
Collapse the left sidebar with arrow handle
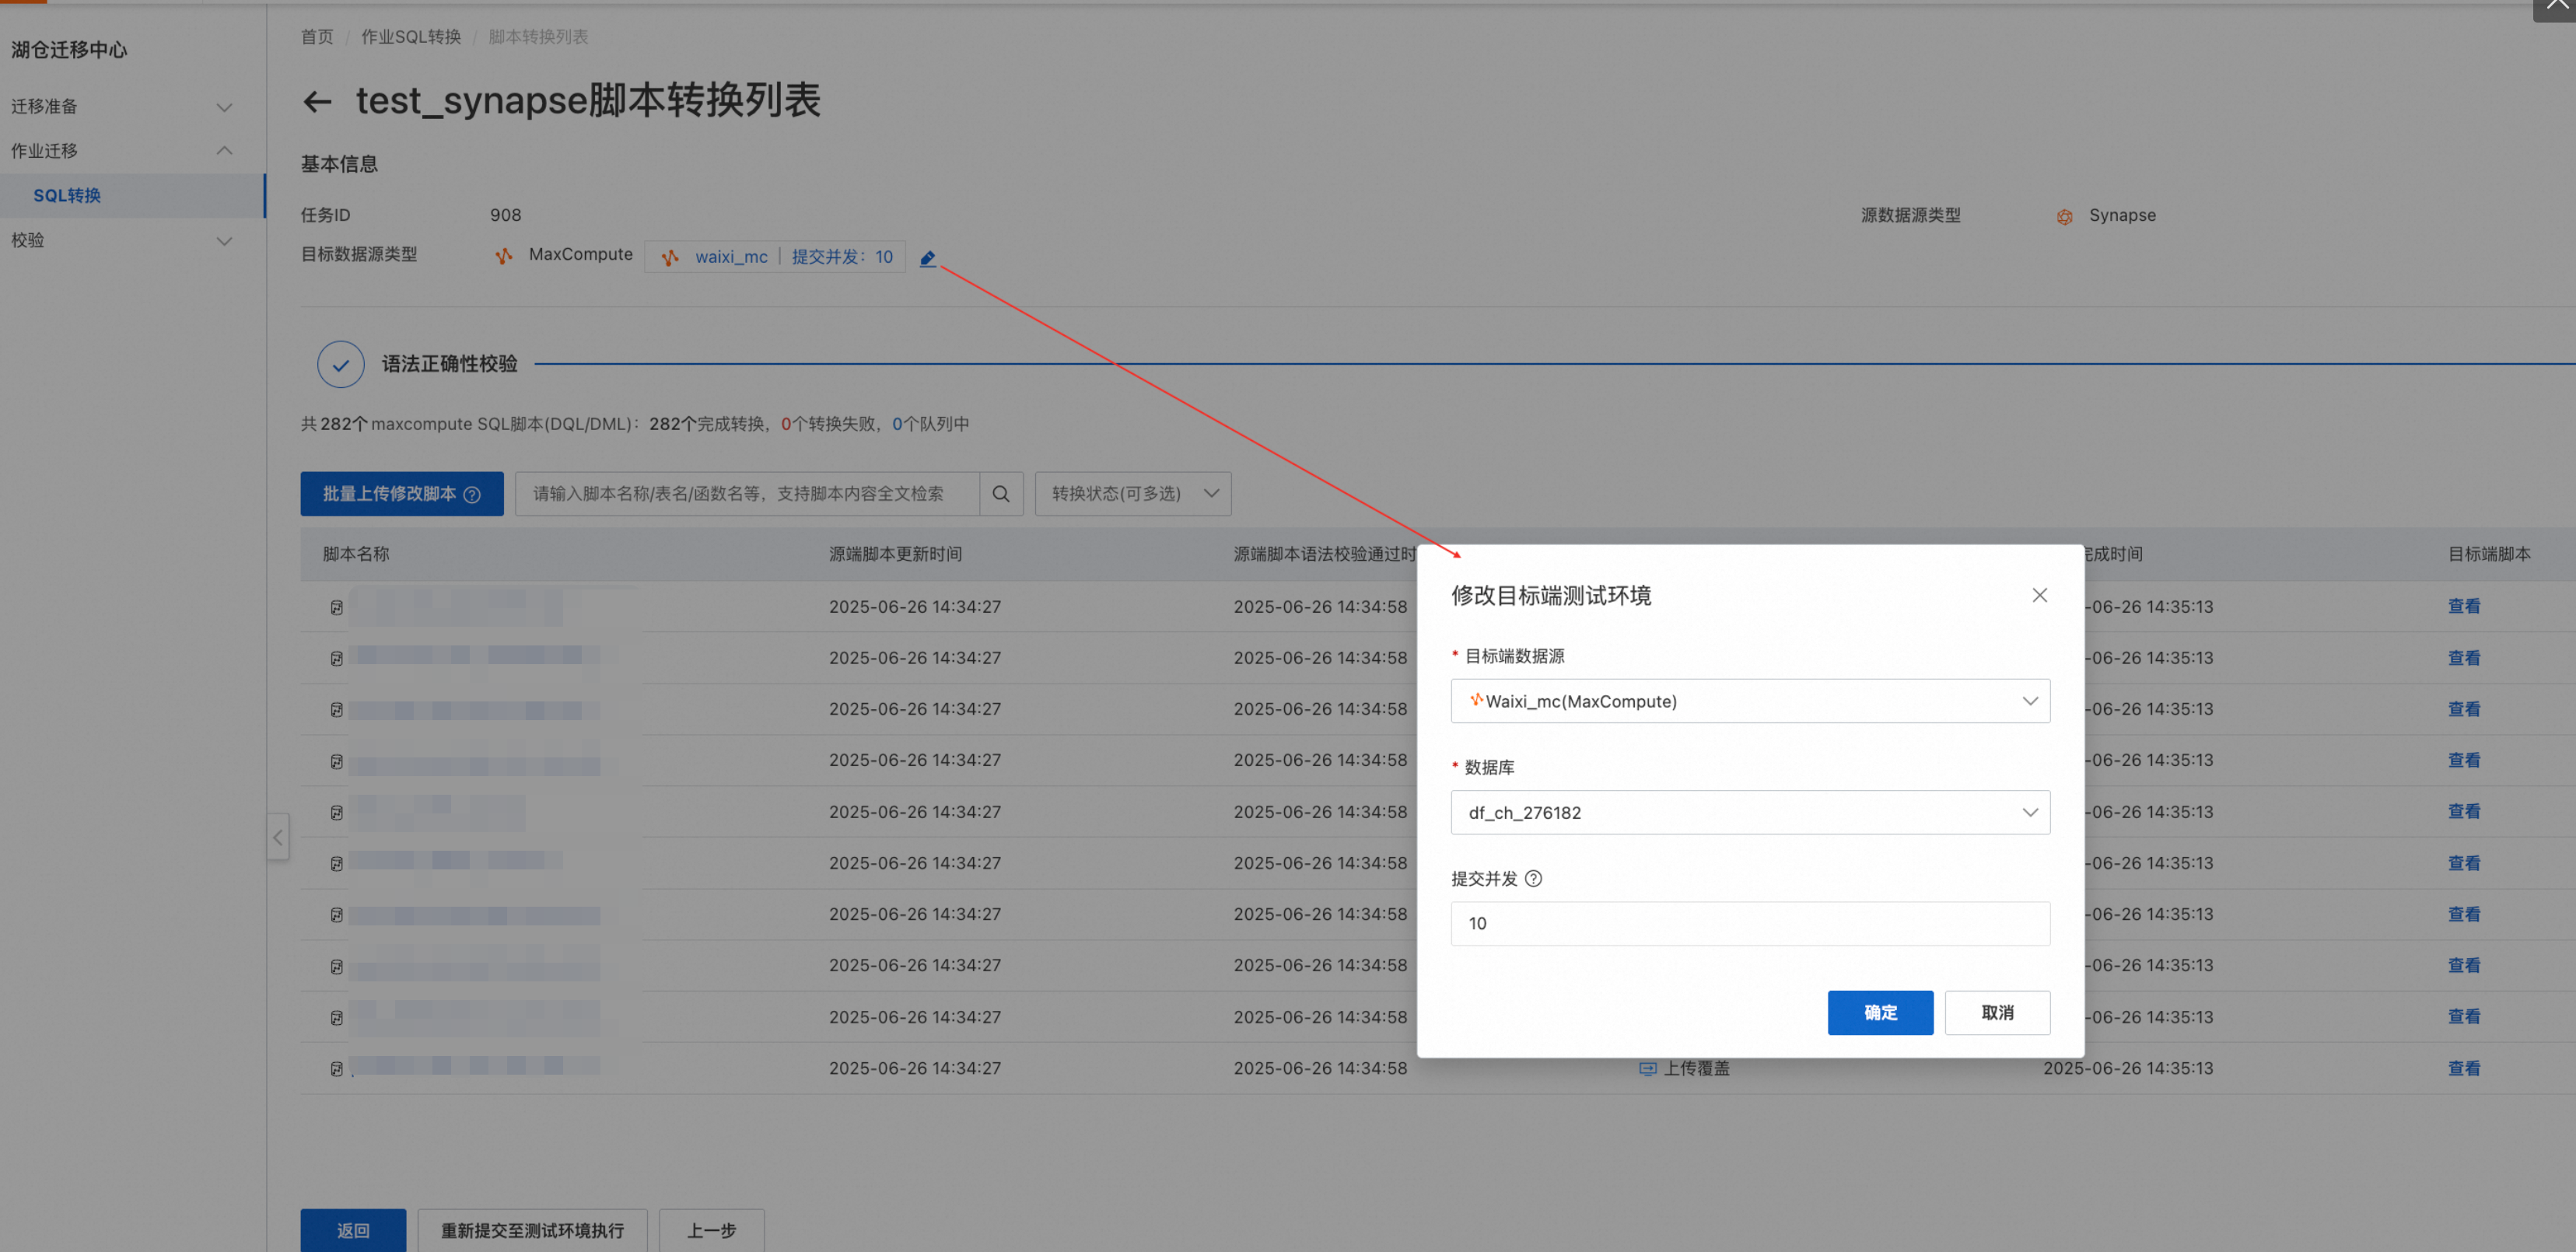tap(278, 837)
